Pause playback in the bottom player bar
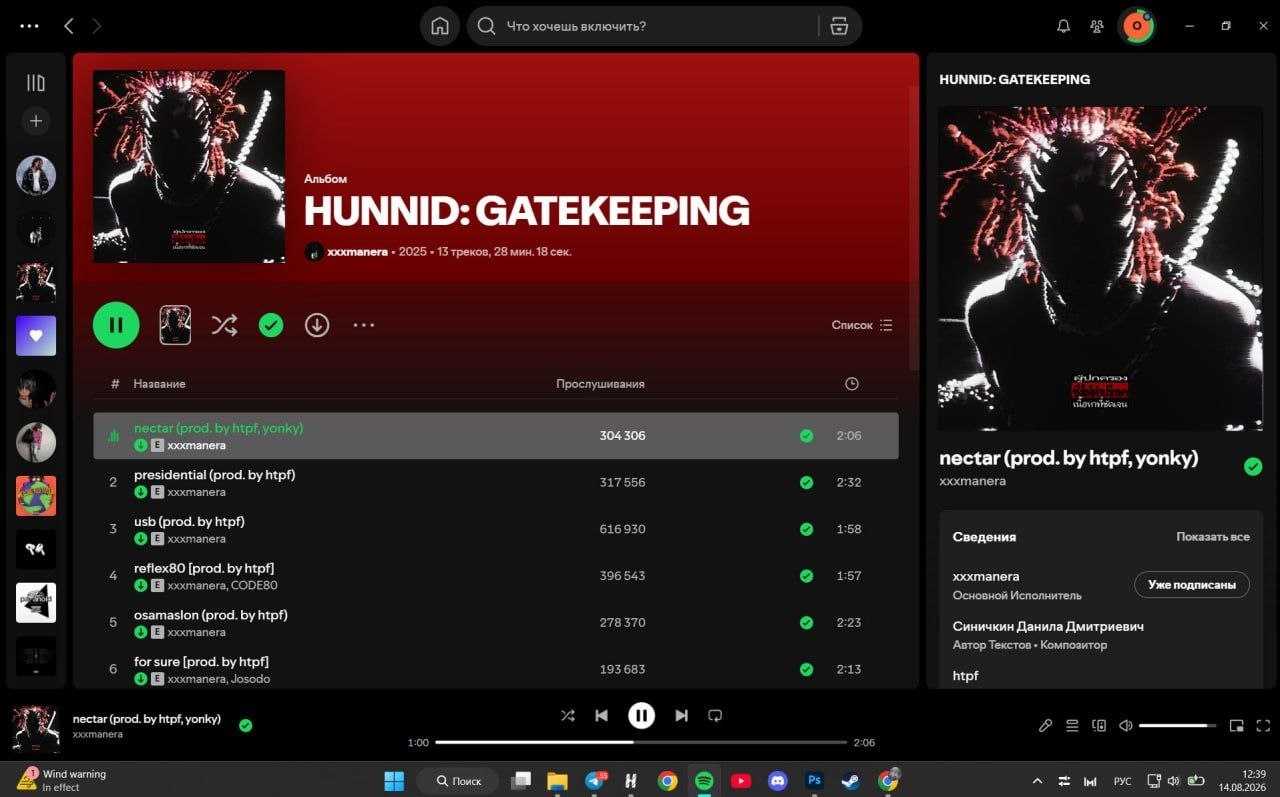The height and width of the screenshot is (797, 1280). 641,715
